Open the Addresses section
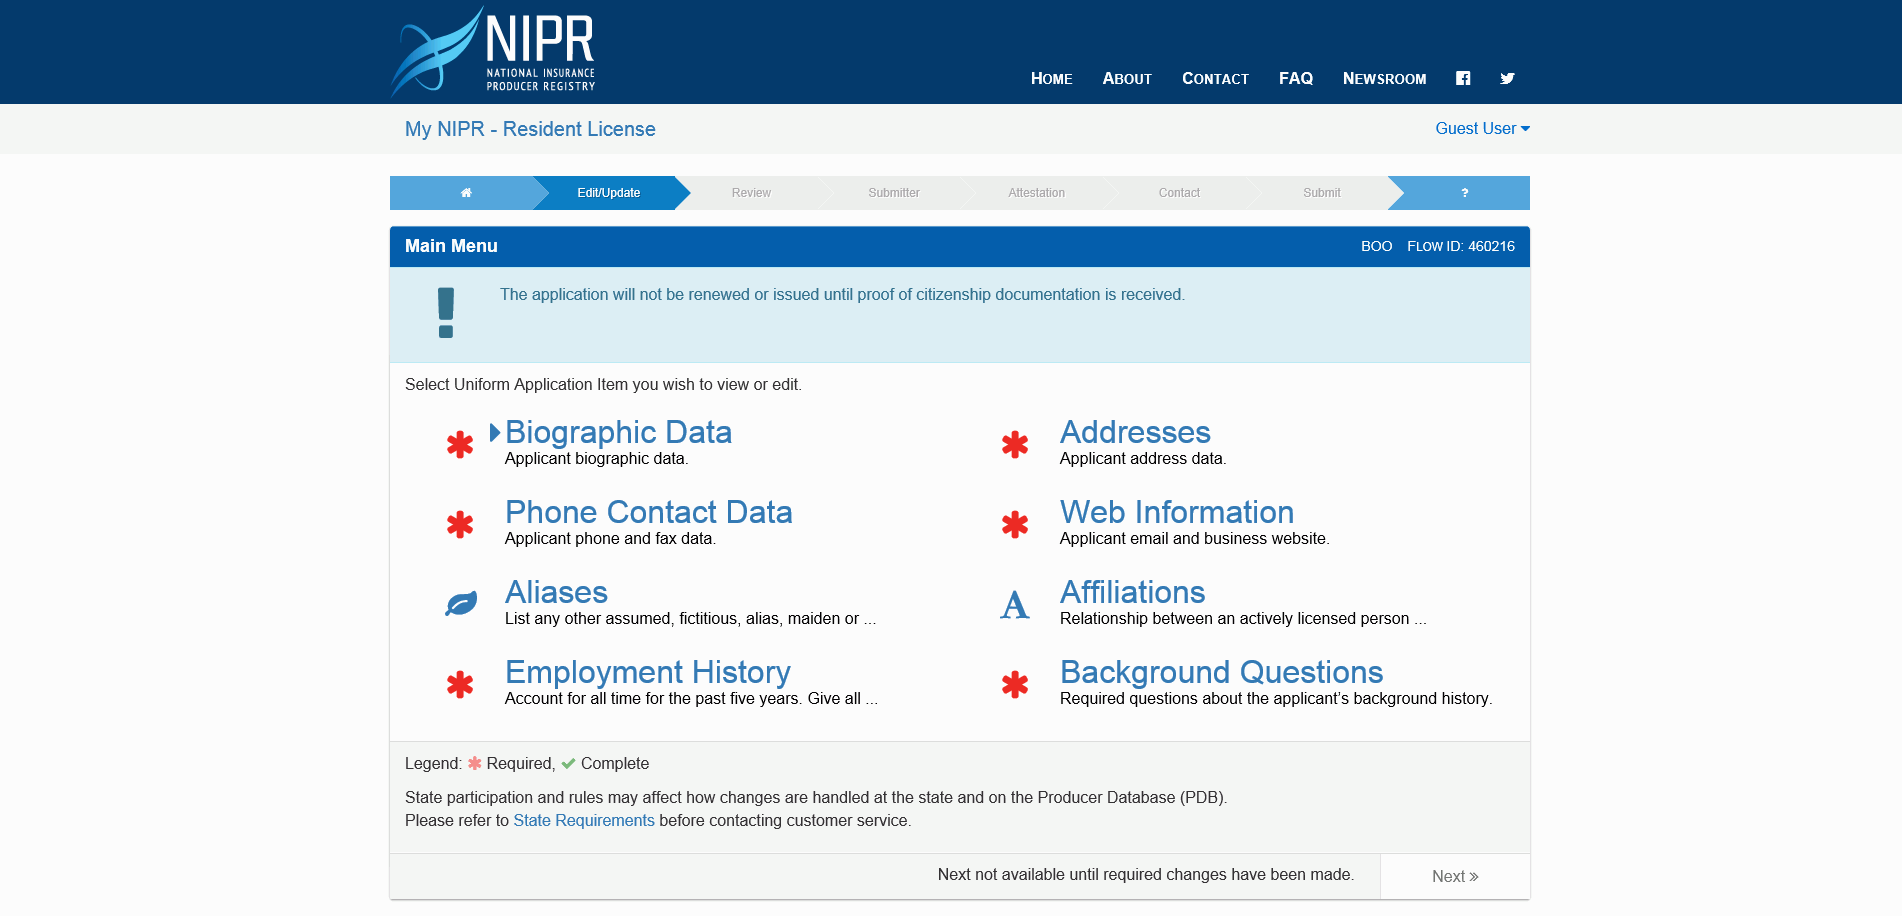The image size is (1902, 916). [1135, 432]
